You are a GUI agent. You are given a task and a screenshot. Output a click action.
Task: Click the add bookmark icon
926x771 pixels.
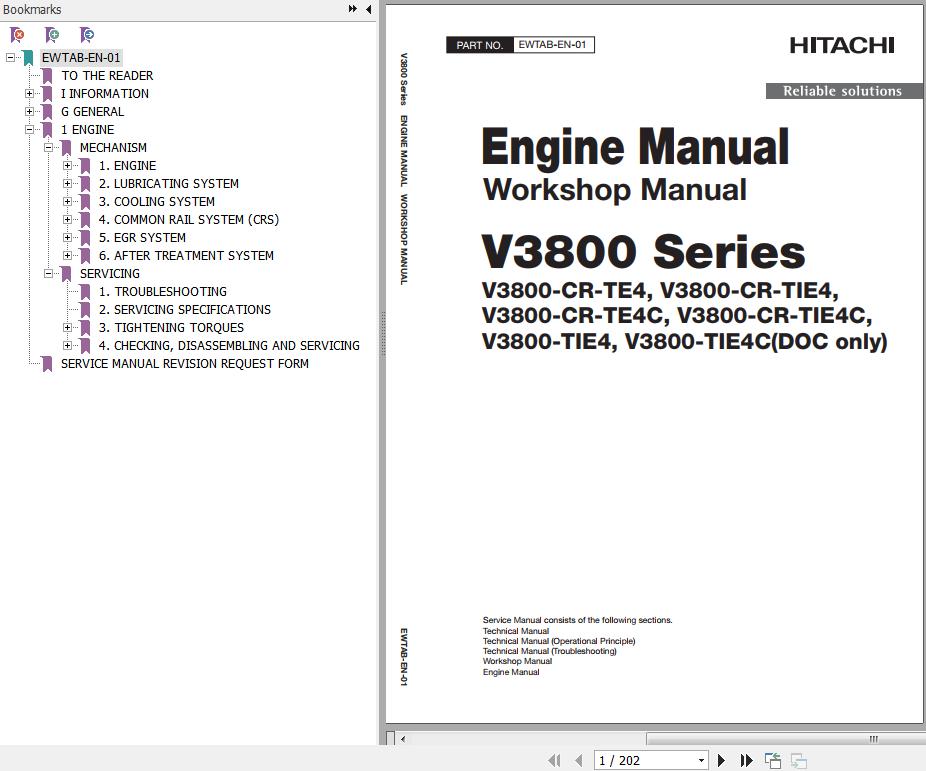52,35
